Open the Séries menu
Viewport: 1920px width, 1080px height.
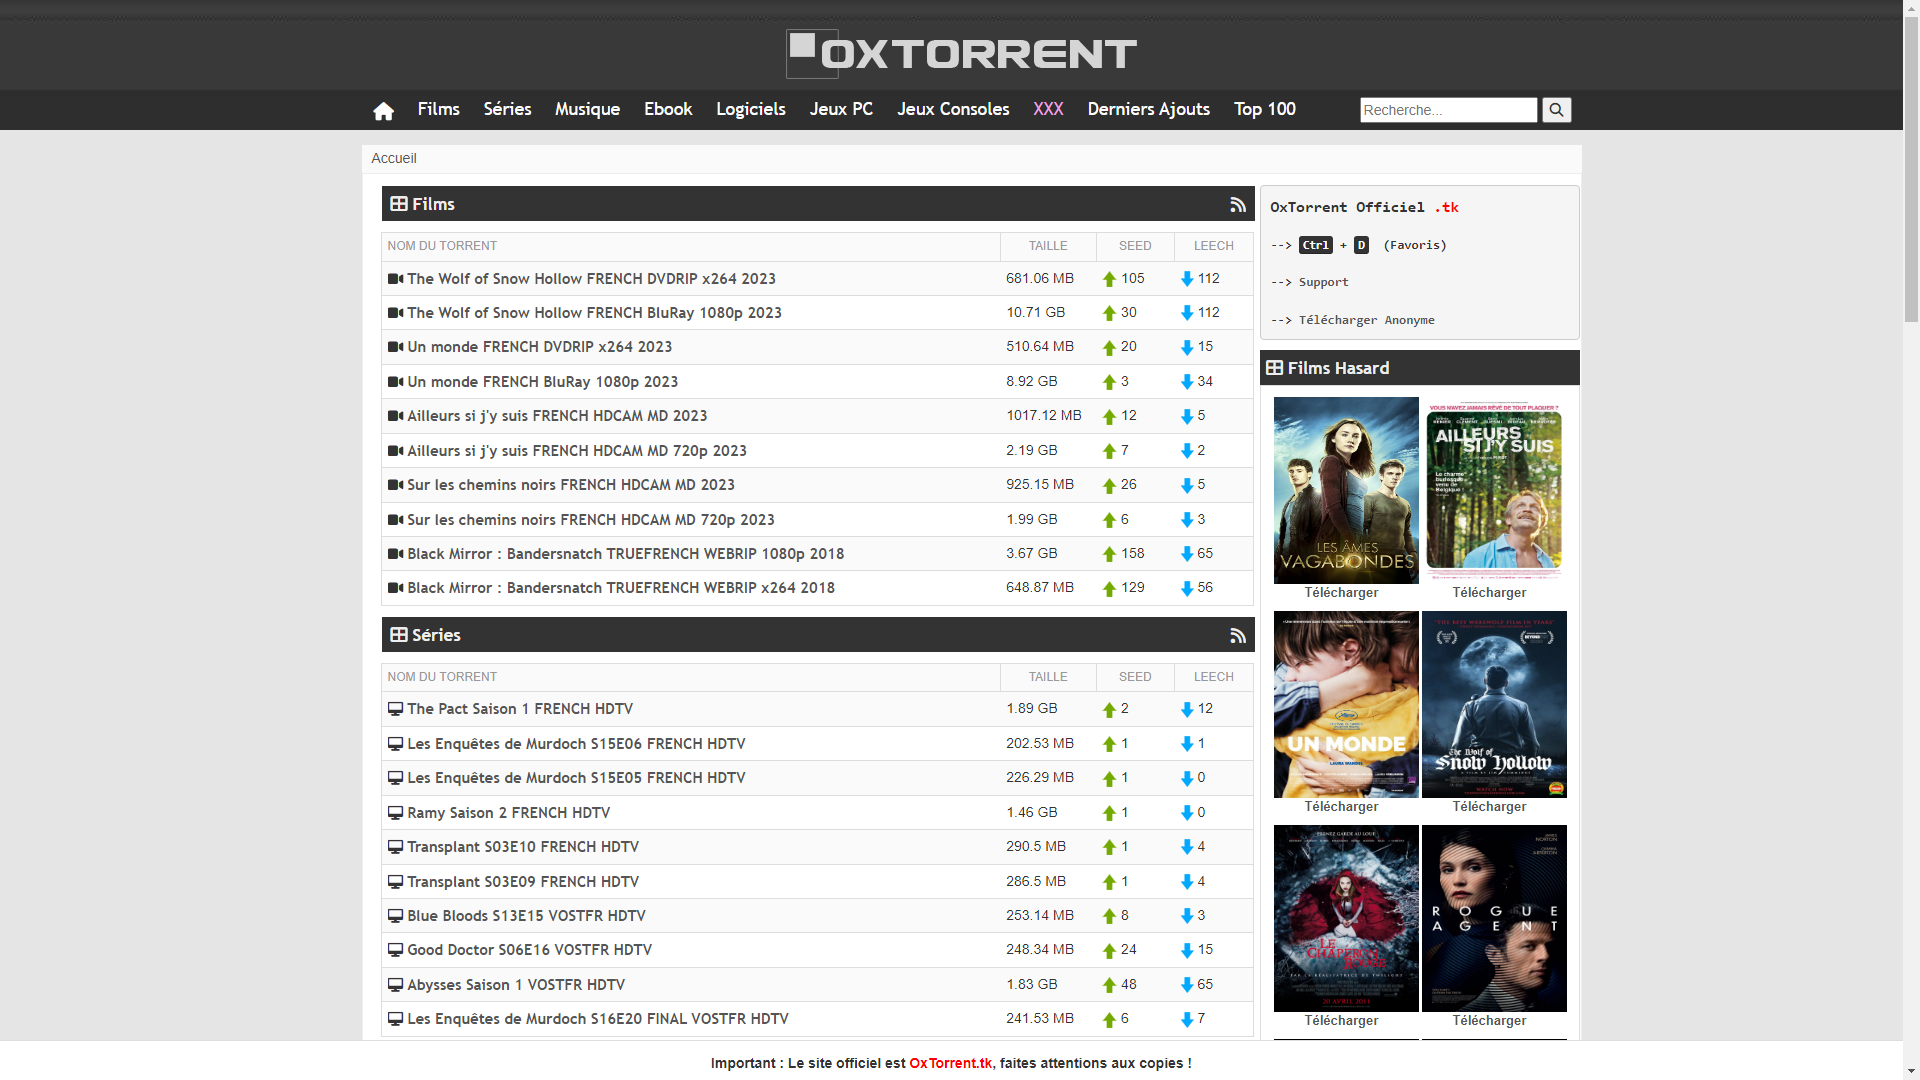pos(507,109)
